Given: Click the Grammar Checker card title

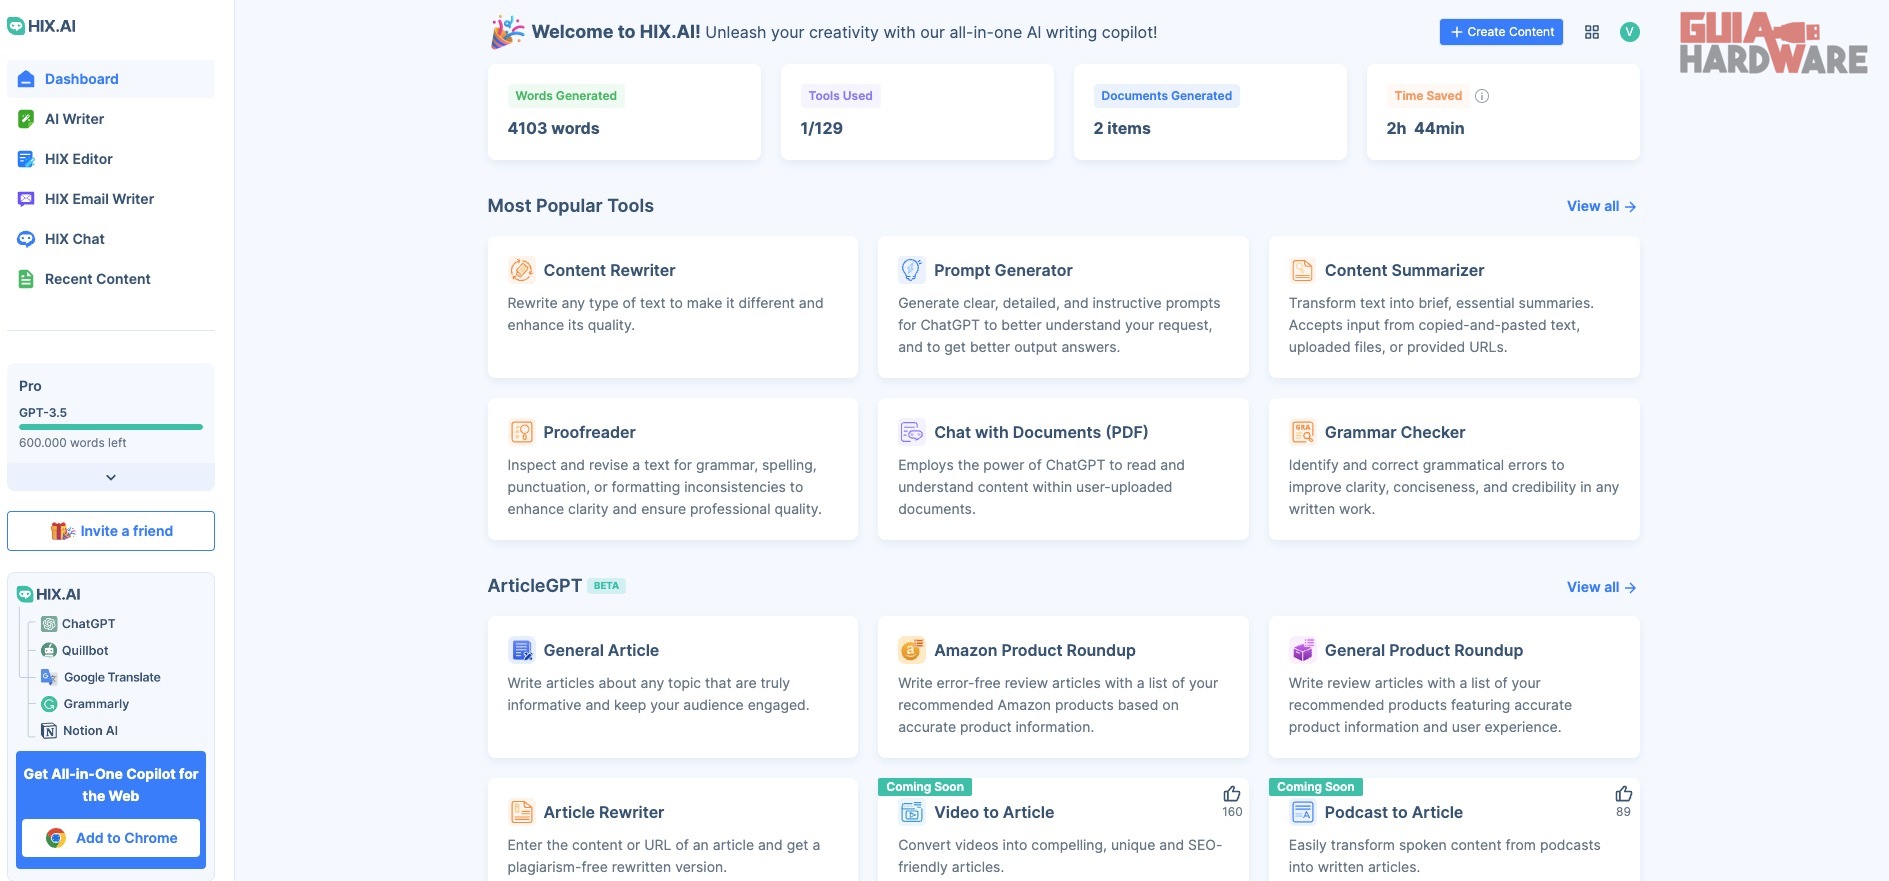Looking at the screenshot, I should 1395,432.
